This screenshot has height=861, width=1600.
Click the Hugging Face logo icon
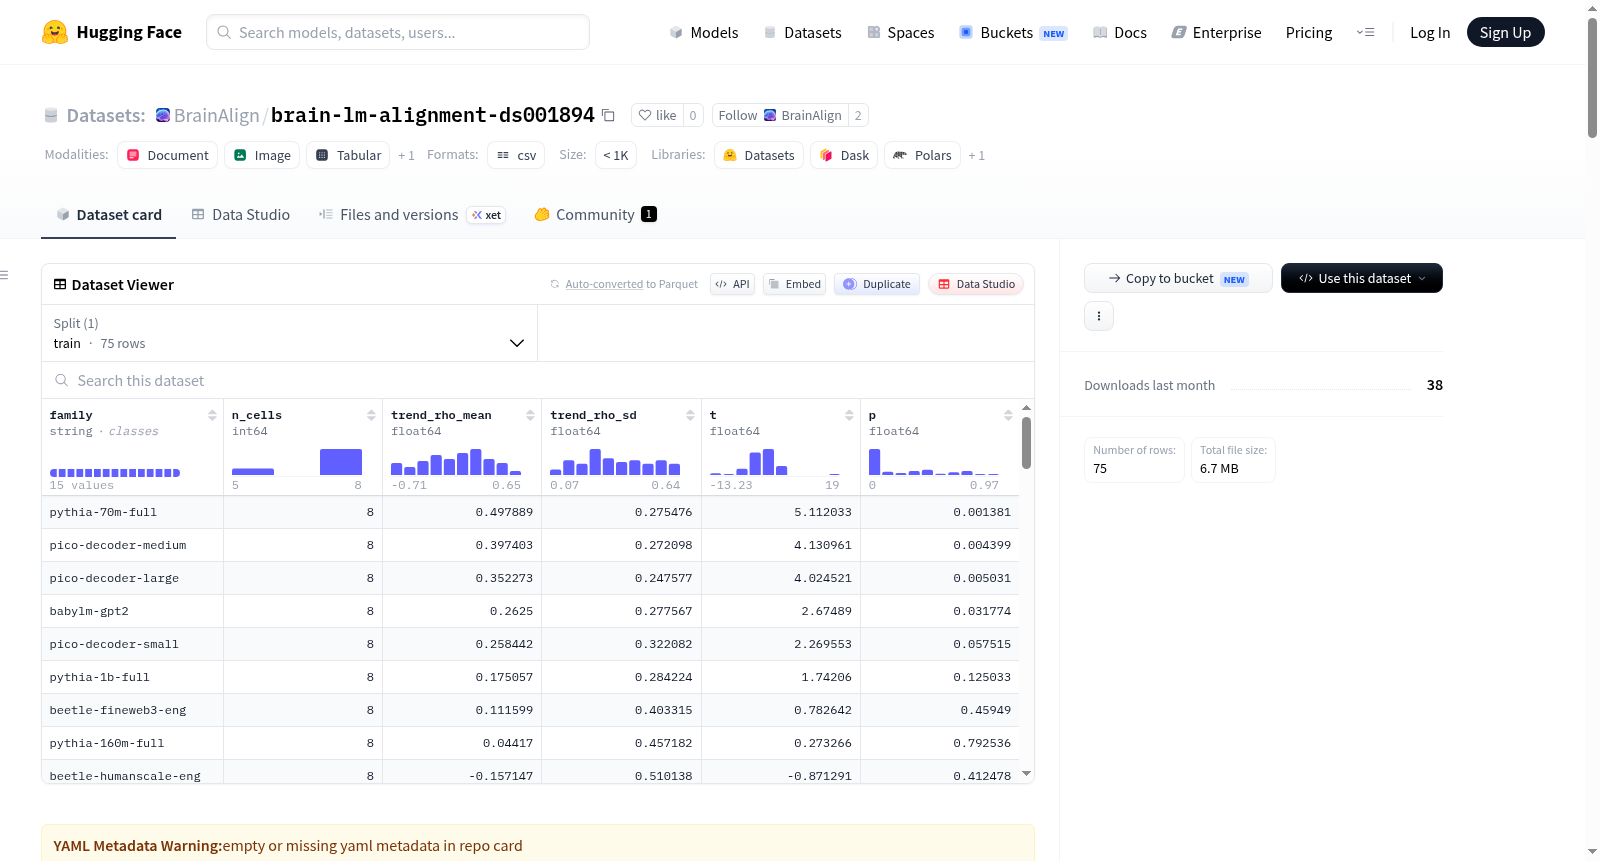(x=55, y=32)
